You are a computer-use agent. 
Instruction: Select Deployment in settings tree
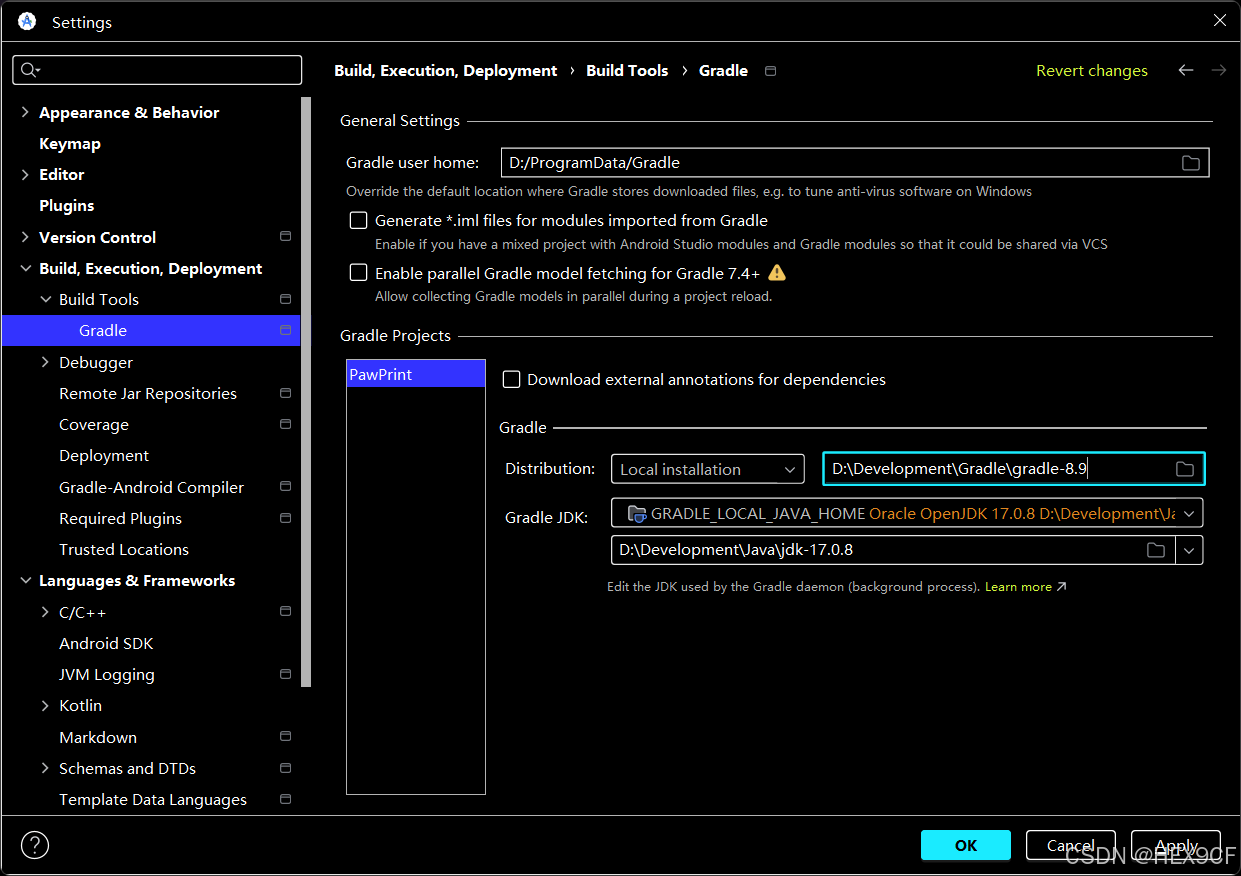[104, 455]
